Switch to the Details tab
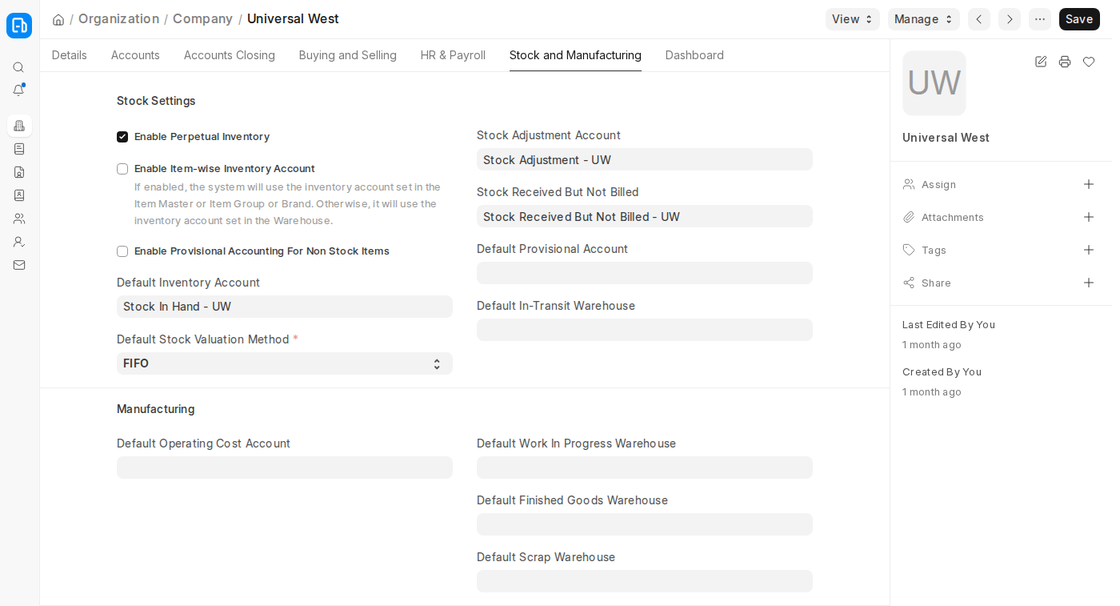This screenshot has width=1120, height=606. click(x=69, y=55)
